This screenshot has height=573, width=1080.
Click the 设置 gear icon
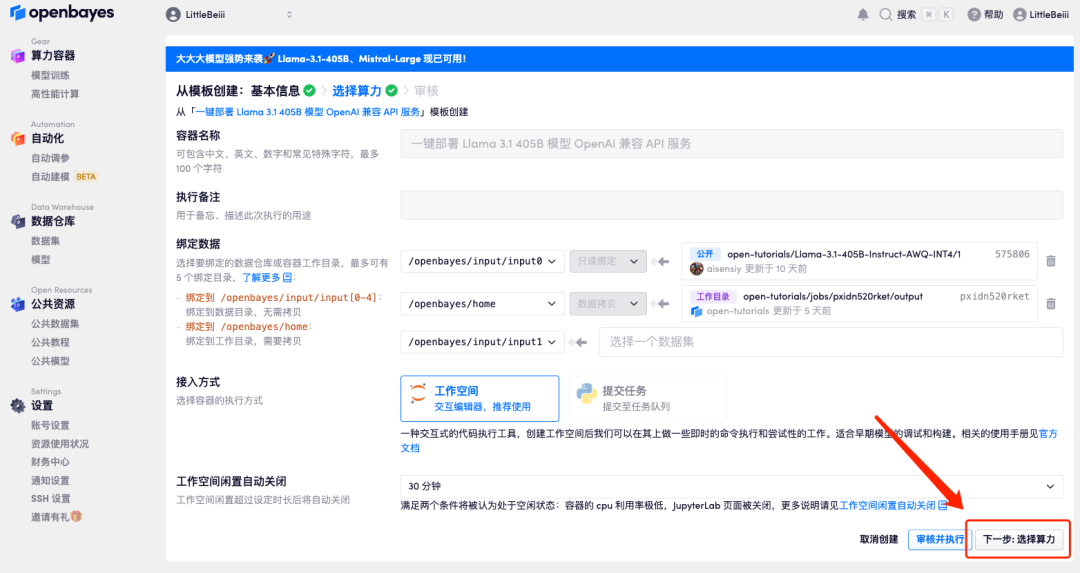(18, 406)
